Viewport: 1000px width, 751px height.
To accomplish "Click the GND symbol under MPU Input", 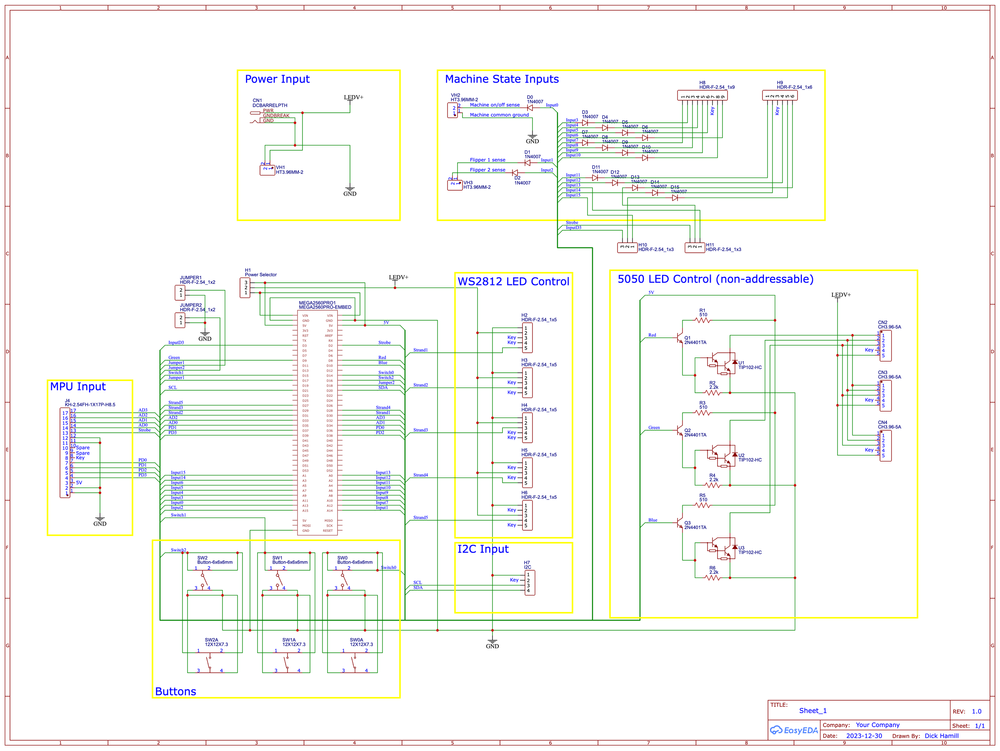I will pos(99,521).
